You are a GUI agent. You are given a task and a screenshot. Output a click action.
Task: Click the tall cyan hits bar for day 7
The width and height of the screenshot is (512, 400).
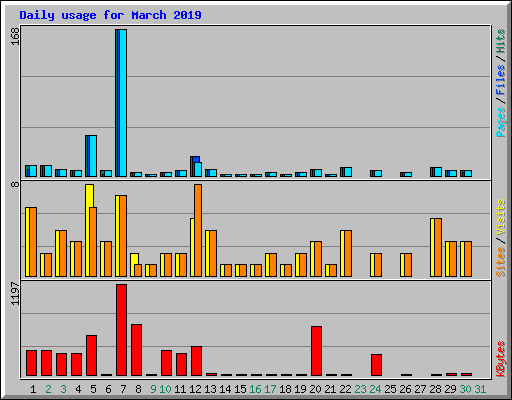point(123,103)
